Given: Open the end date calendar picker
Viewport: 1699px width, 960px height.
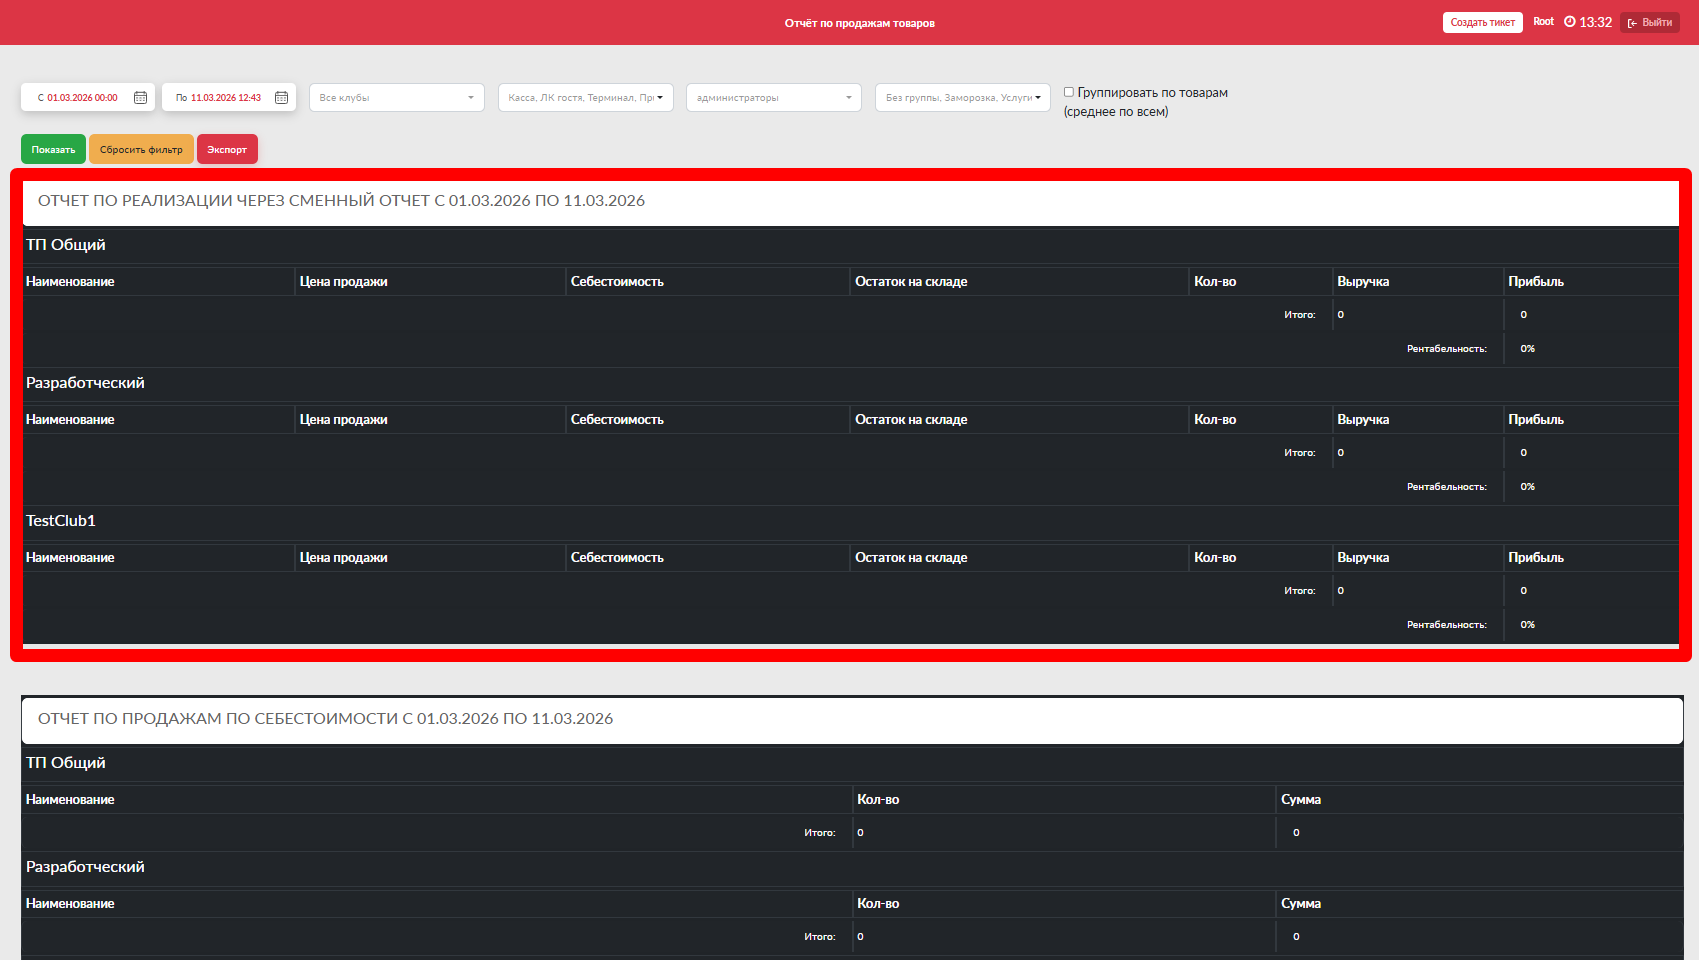Looking at the screenshot, I should click(x=281, y=98).
